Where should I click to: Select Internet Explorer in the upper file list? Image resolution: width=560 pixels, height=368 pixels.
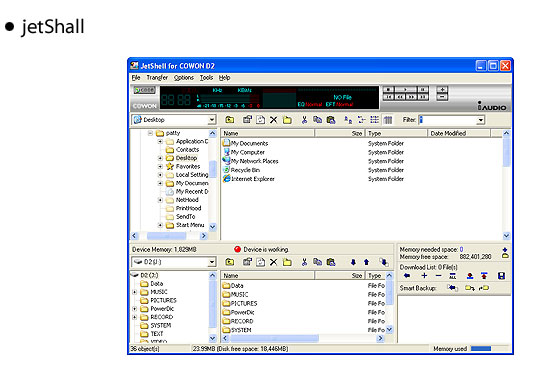point(249,179)
